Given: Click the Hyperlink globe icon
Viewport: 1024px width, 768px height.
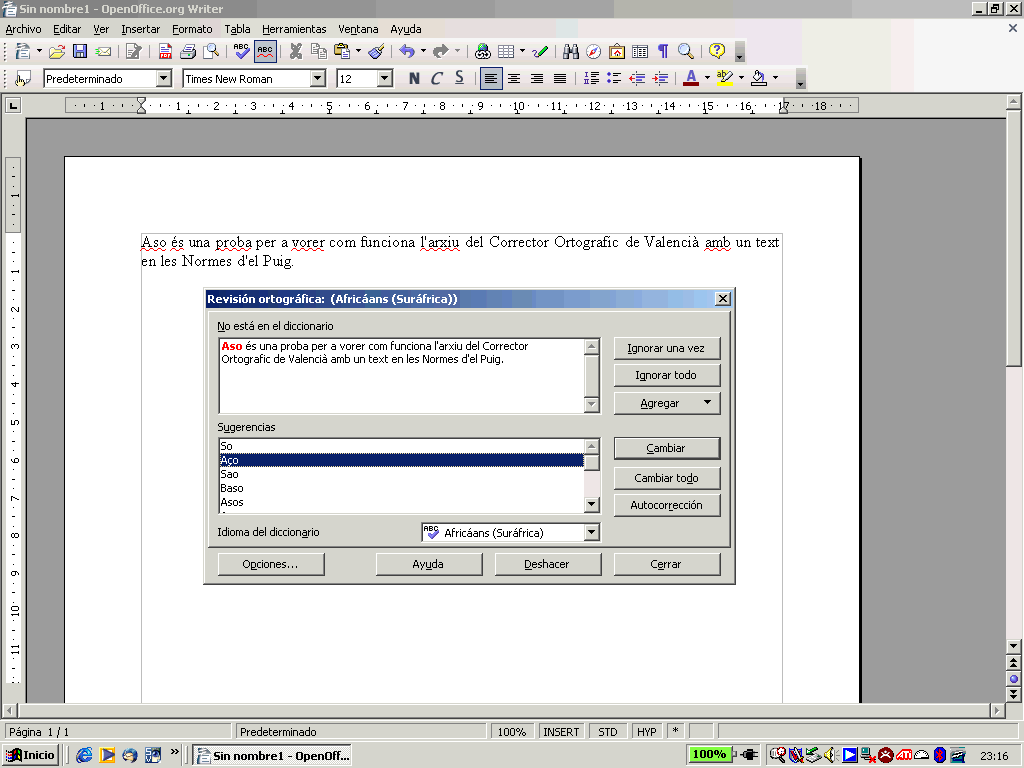Looking at the screenshot, I should tap(483, 51).
